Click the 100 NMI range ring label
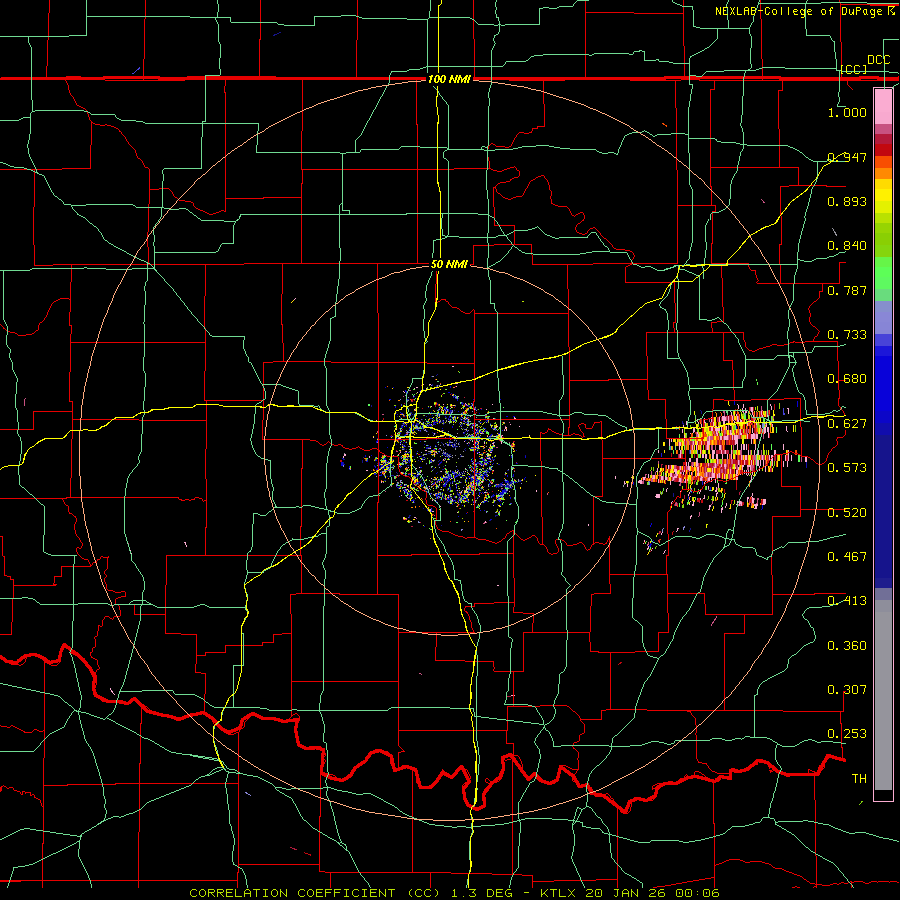Image resolution: width=900 pixels, height=900 pixels. 449,79
